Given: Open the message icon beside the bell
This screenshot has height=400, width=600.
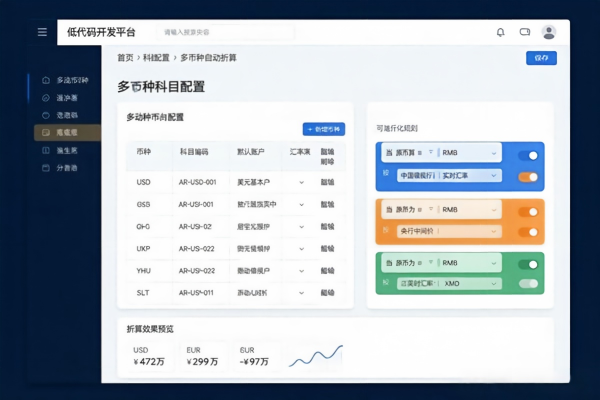Looking at the screenshot, I should [525, 32].
